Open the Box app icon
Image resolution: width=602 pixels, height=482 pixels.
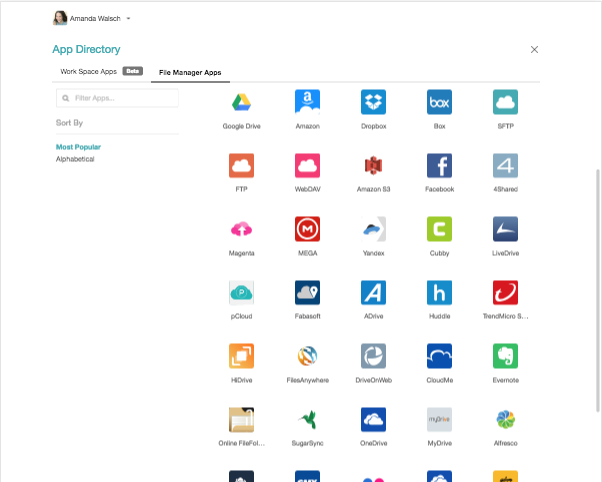click(440, 102)
